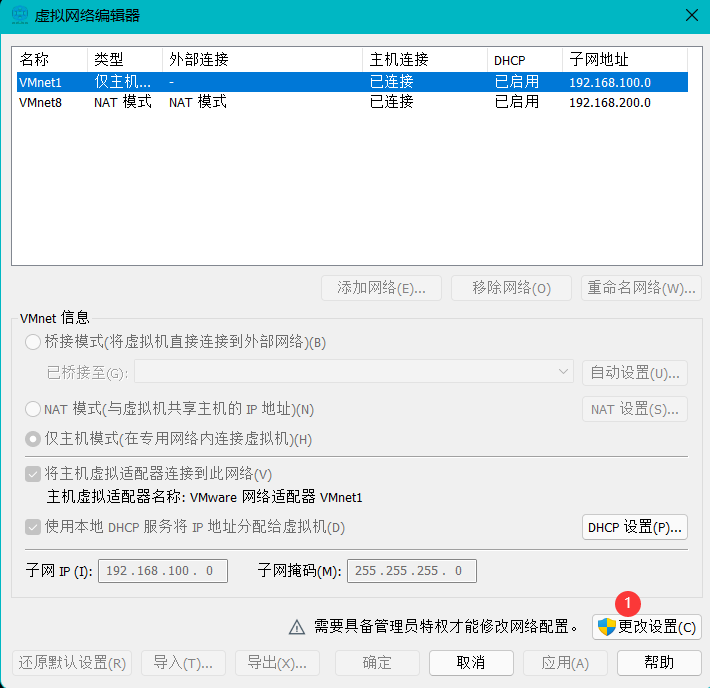Click 还原默认设置(R) button
Image resolution: width=710 pixels, height=688 pixels.
72,663
